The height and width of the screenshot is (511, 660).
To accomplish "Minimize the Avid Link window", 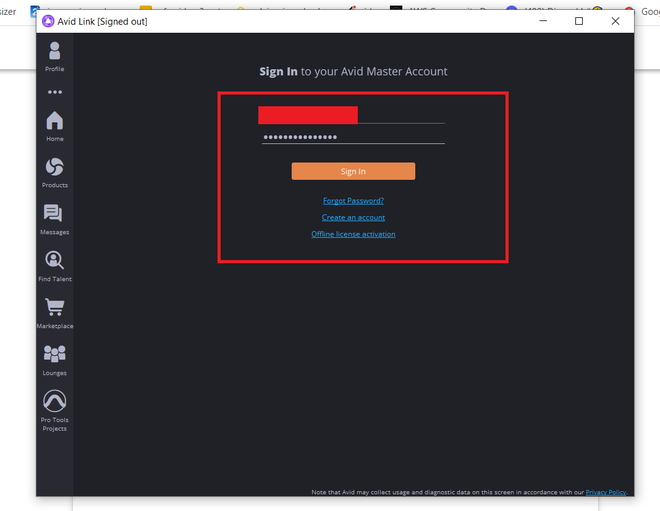I will tap(543, 21).
